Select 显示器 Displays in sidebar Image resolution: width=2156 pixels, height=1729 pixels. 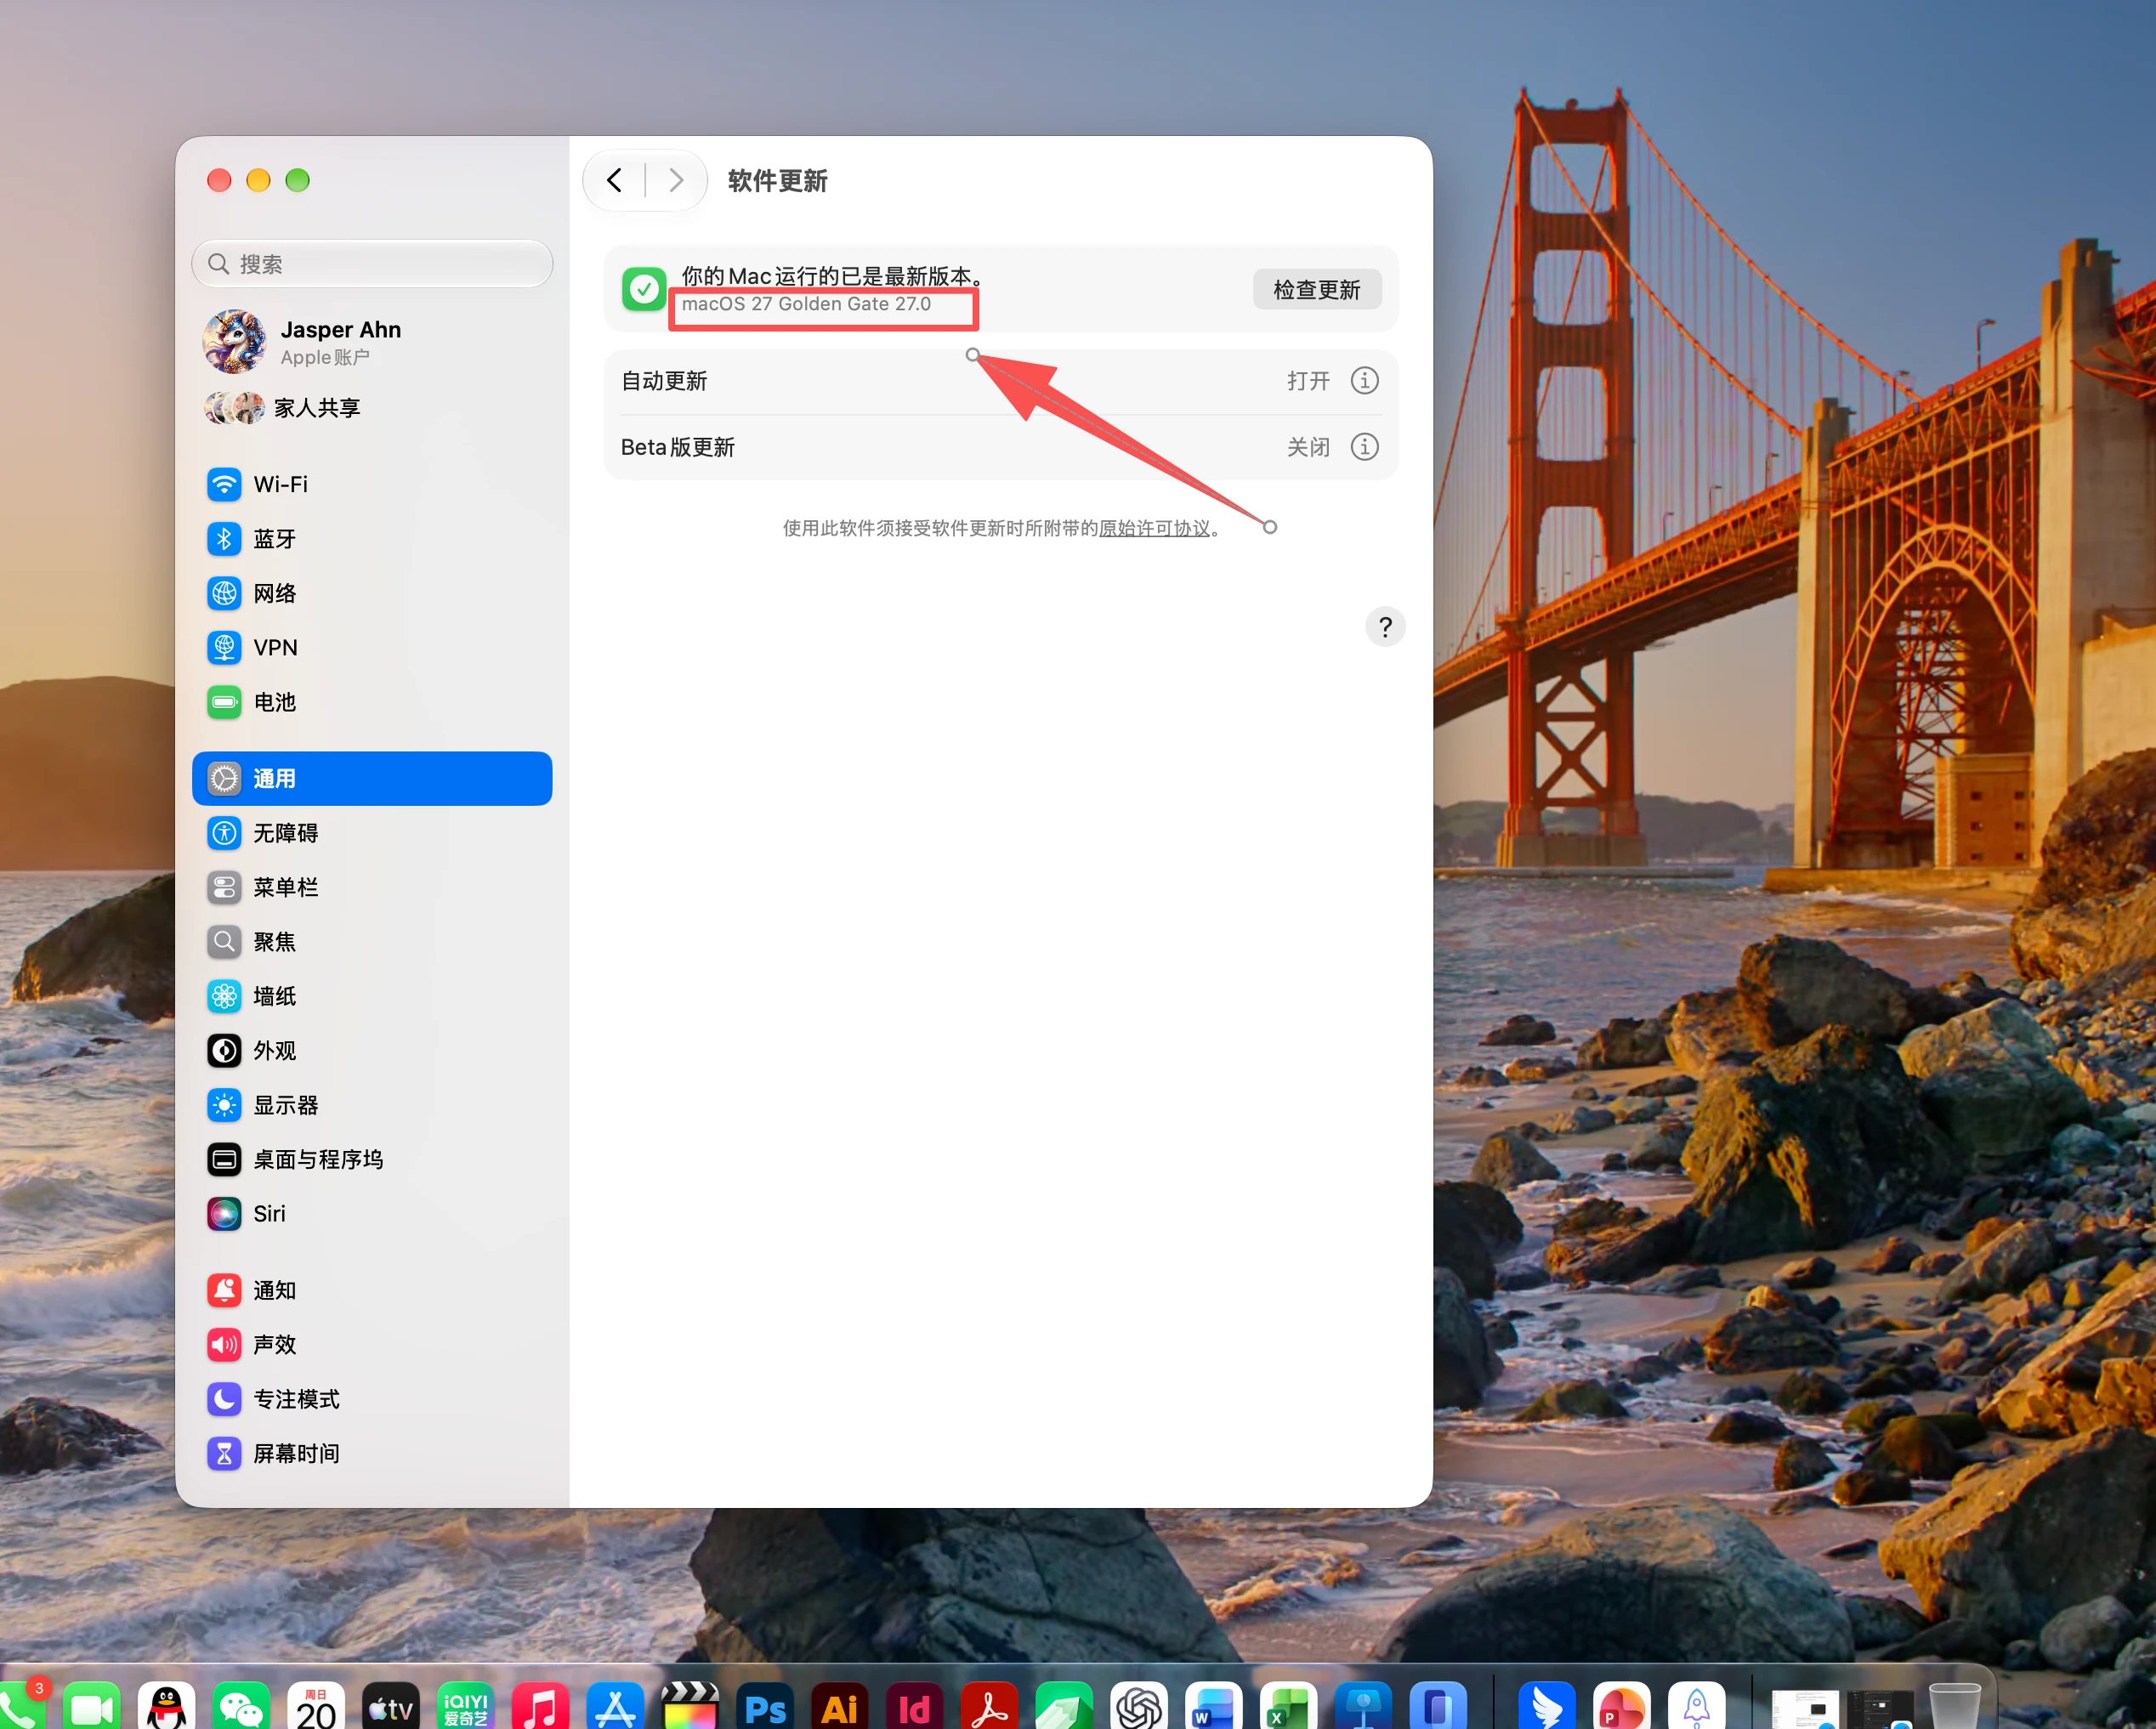click(x=371, y=1105)
